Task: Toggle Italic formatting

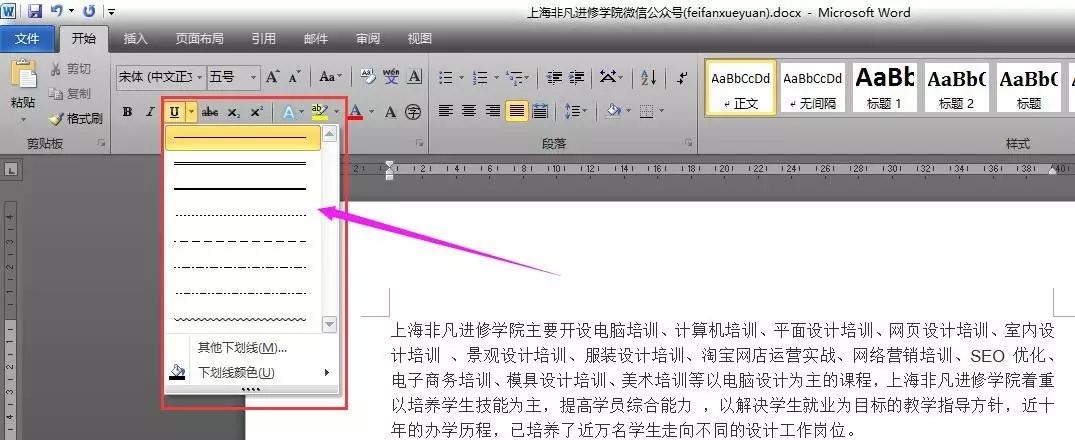Action: coord(150,112)
